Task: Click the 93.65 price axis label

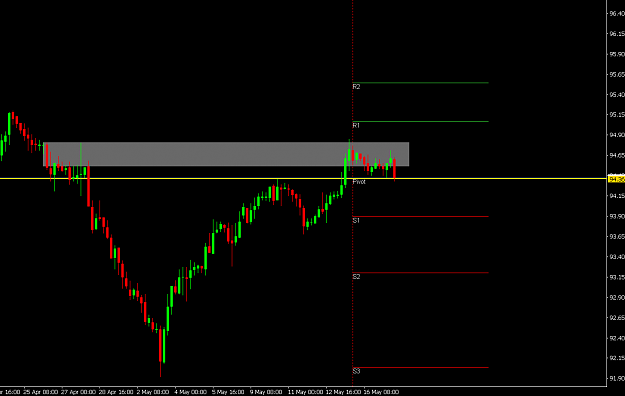Action: coord(617,236)
